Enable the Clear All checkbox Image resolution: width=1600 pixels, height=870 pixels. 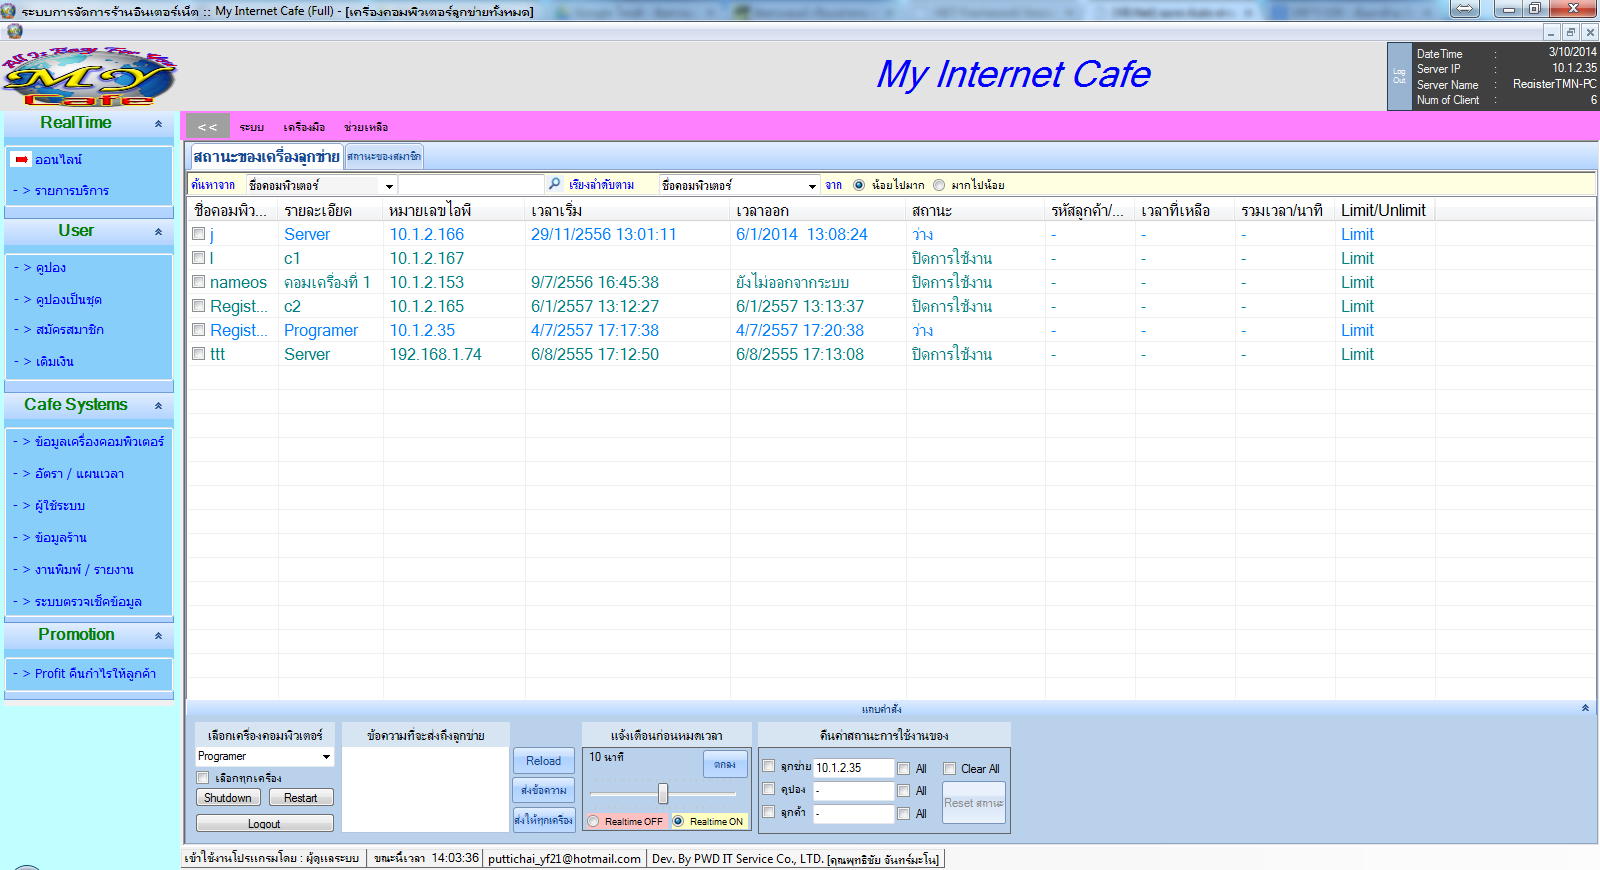[x=950, y=769]
